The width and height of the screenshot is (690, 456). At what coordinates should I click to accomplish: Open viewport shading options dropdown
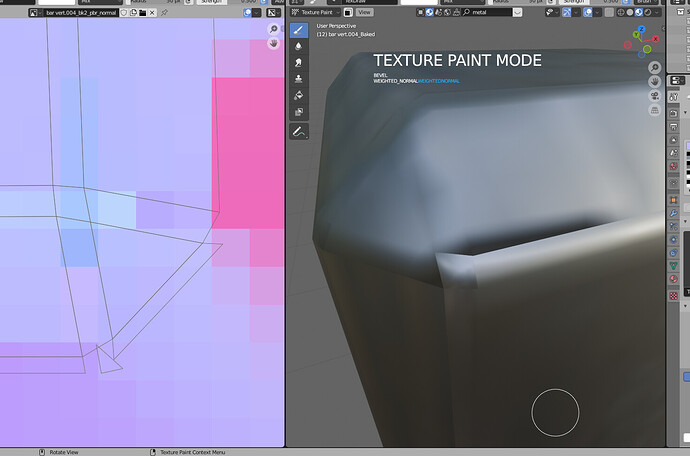pos(657,12)
